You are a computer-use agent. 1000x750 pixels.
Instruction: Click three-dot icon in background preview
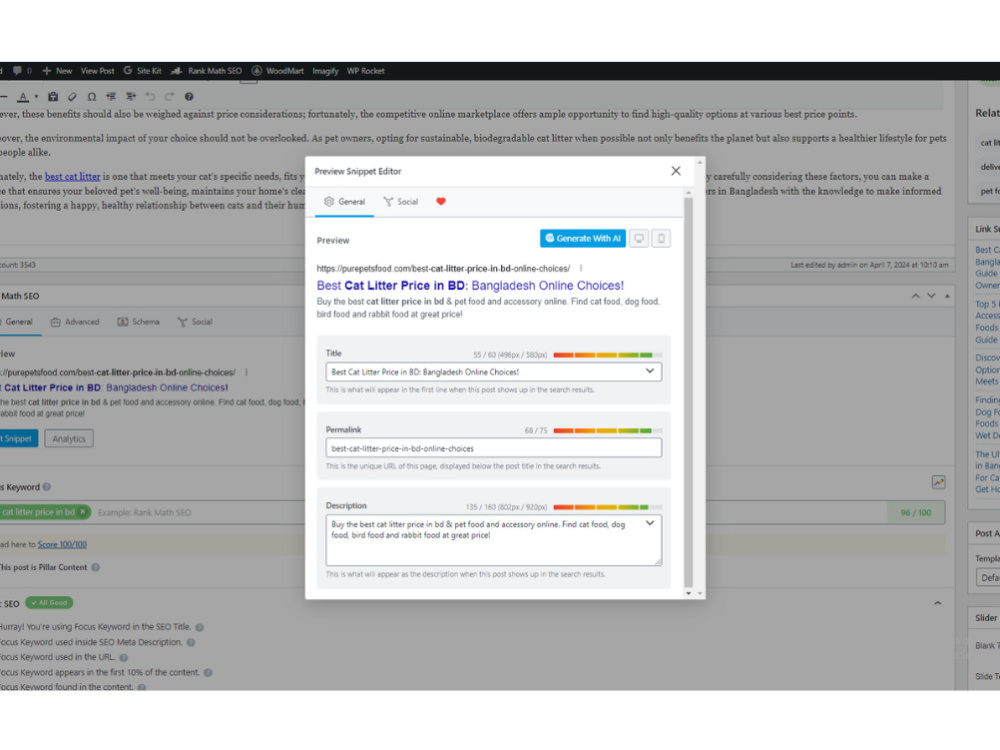(246, 372)
